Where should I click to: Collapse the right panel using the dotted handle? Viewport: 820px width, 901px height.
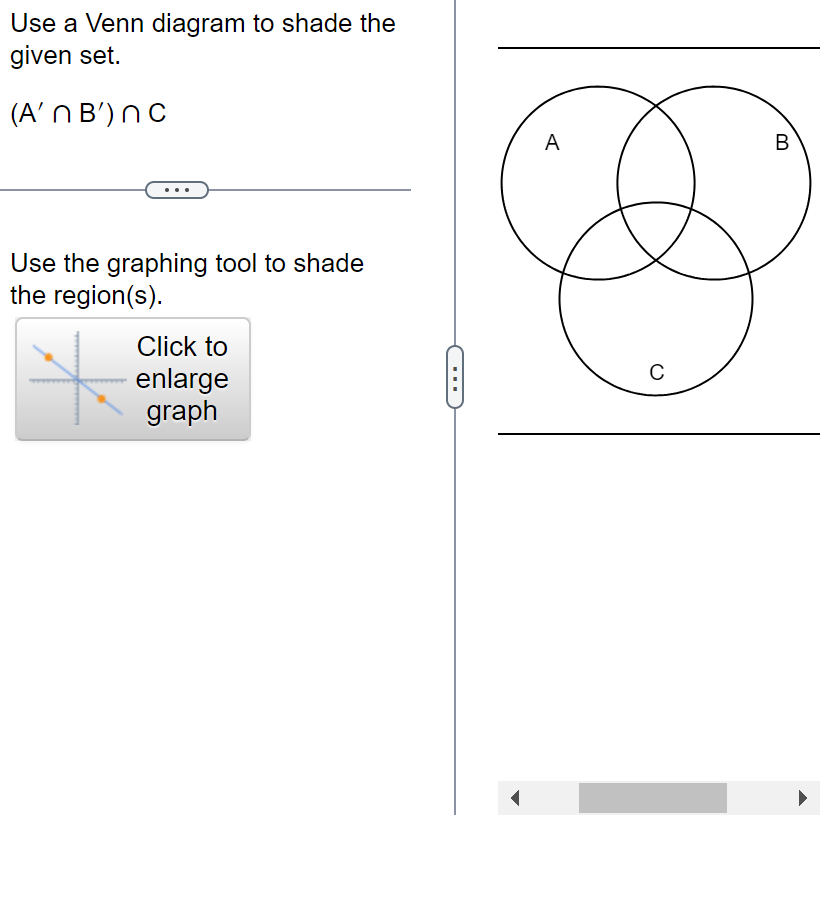[x=455, y=377]
